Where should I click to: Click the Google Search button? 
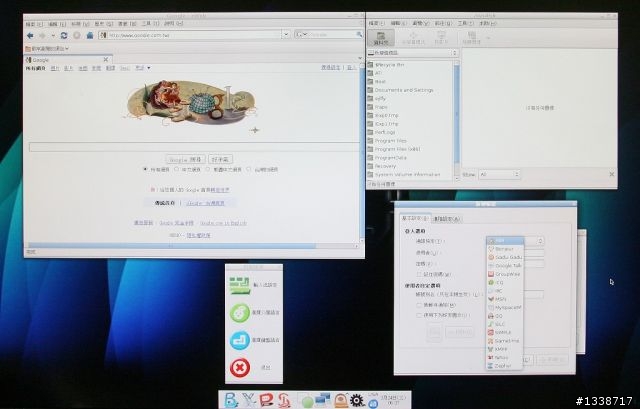coord(185,159)
